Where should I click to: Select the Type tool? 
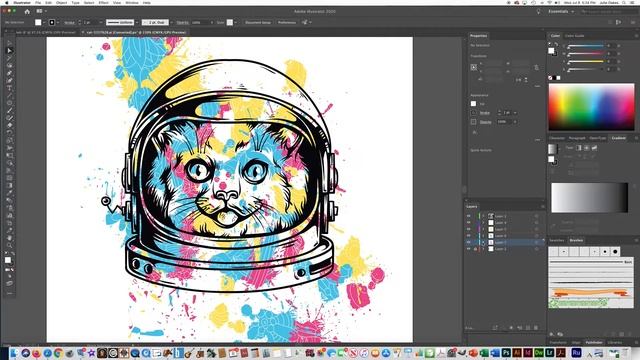tap(9, 88)
